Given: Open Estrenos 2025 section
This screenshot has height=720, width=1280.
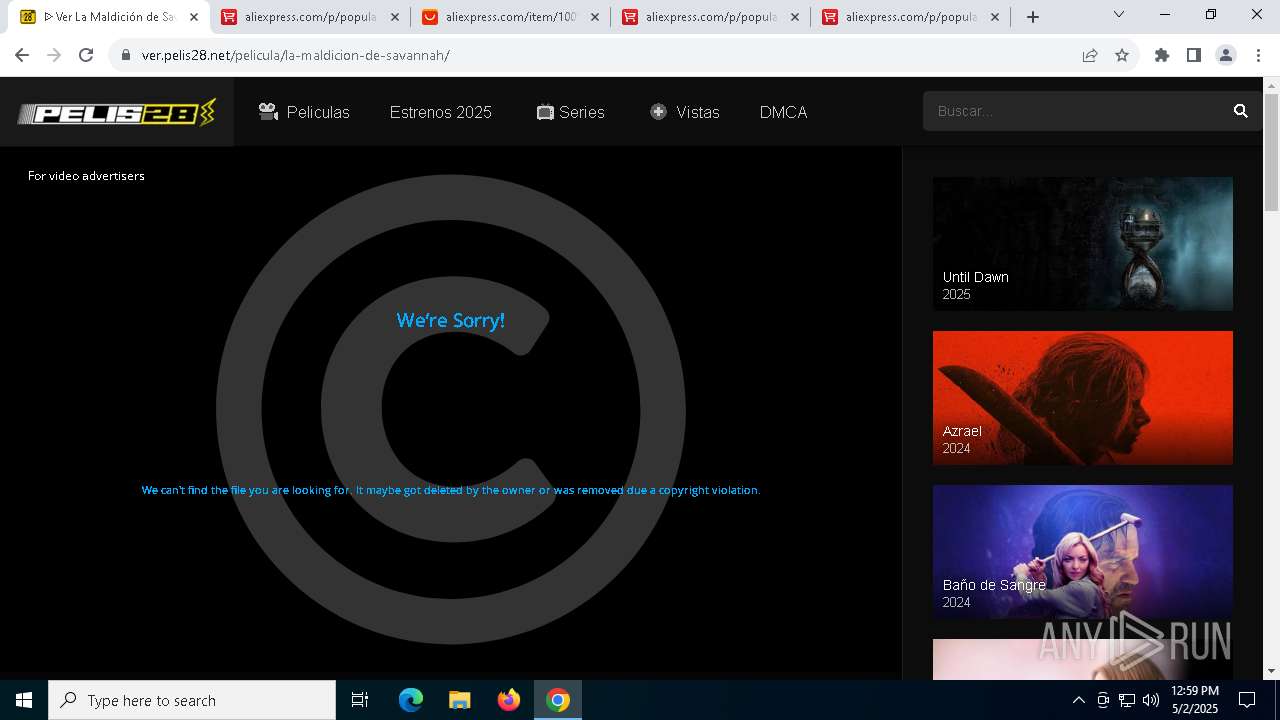Looking at the screenshot, I should point(441,112).
